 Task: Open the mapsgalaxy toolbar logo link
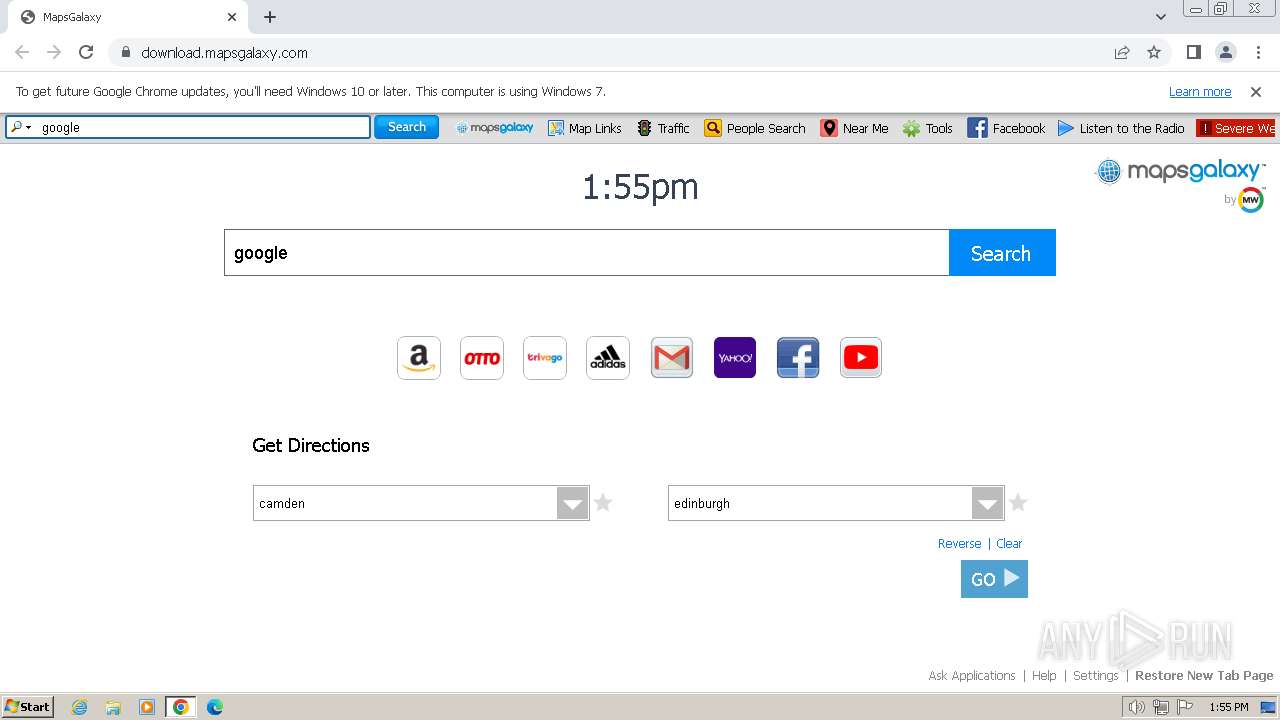[x=495, y=128]
